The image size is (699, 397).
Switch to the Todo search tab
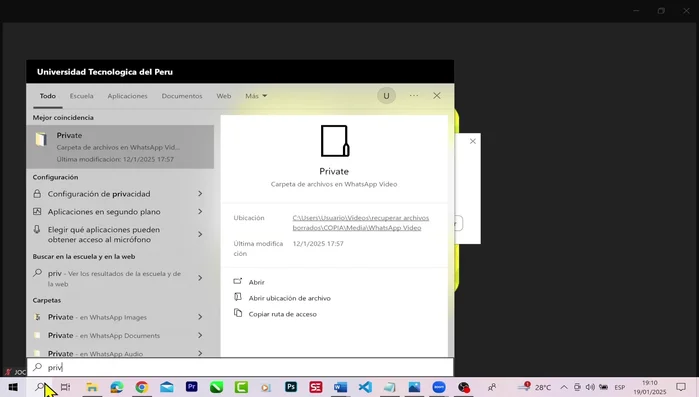click(x=48, y=96)
